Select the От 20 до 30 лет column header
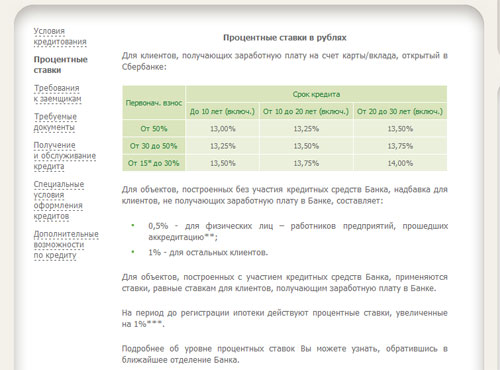This screenshot has width=500, height=370. (x=400, y=111)
